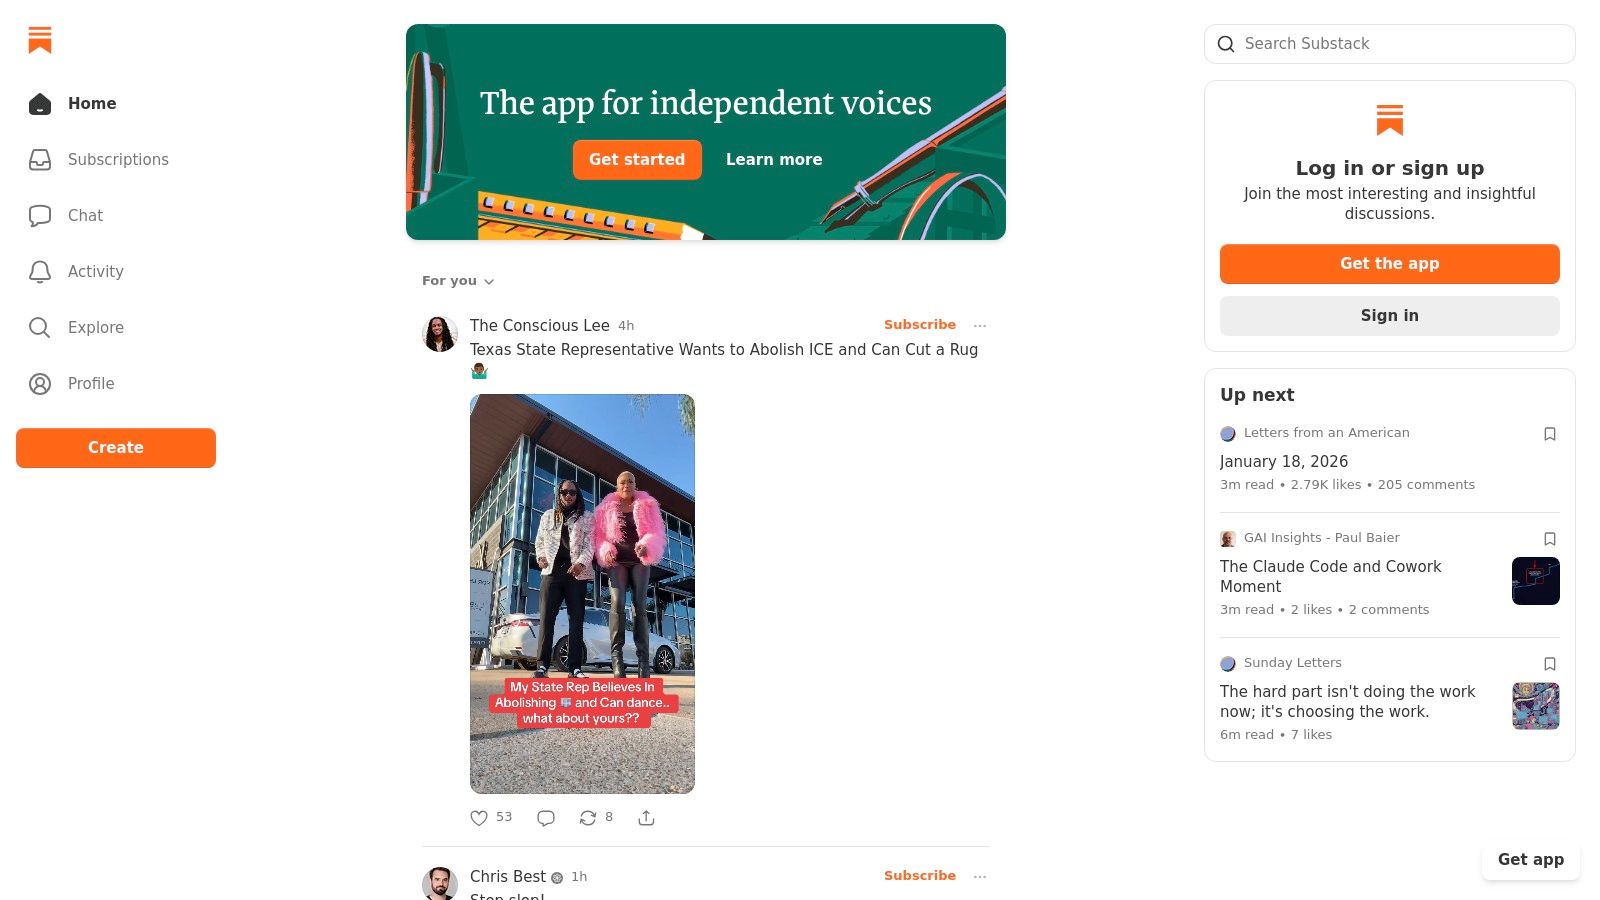Expand the For you feed dropdown
Screen dimensions: 1600x900
[x=458, y=281]
